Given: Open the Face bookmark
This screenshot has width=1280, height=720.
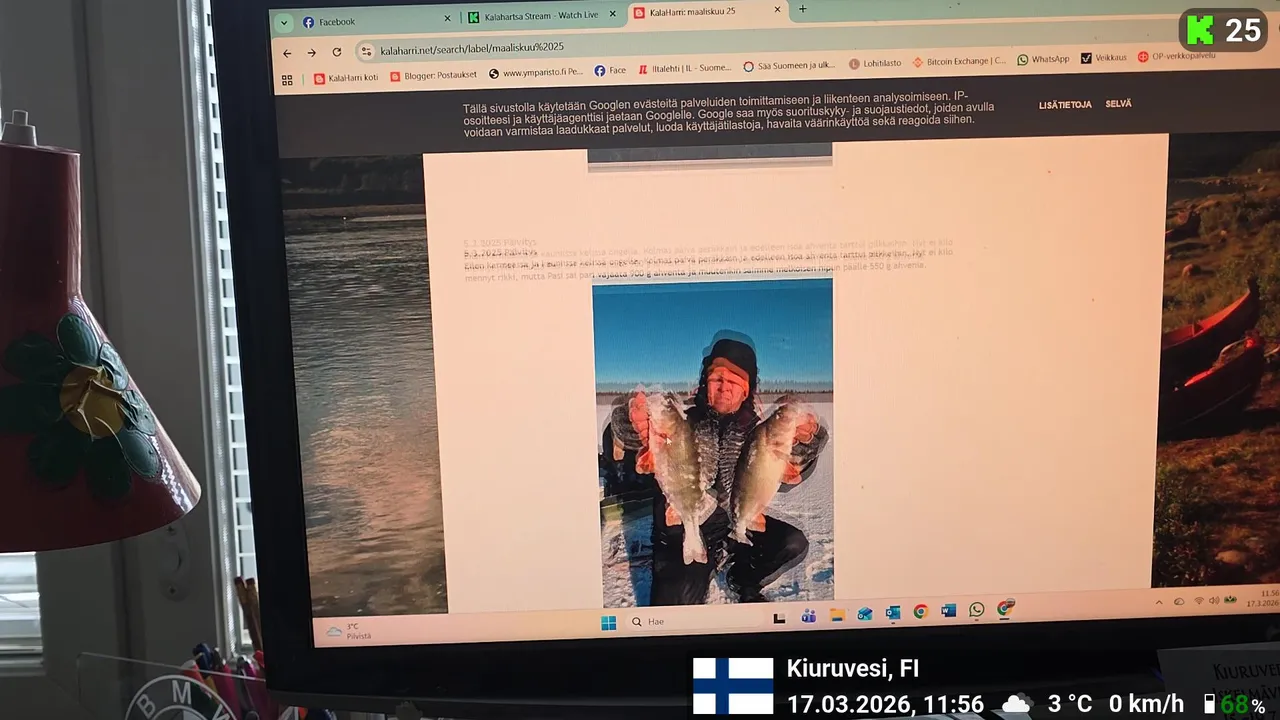Looking at the screenshot, I should (610, 70).
